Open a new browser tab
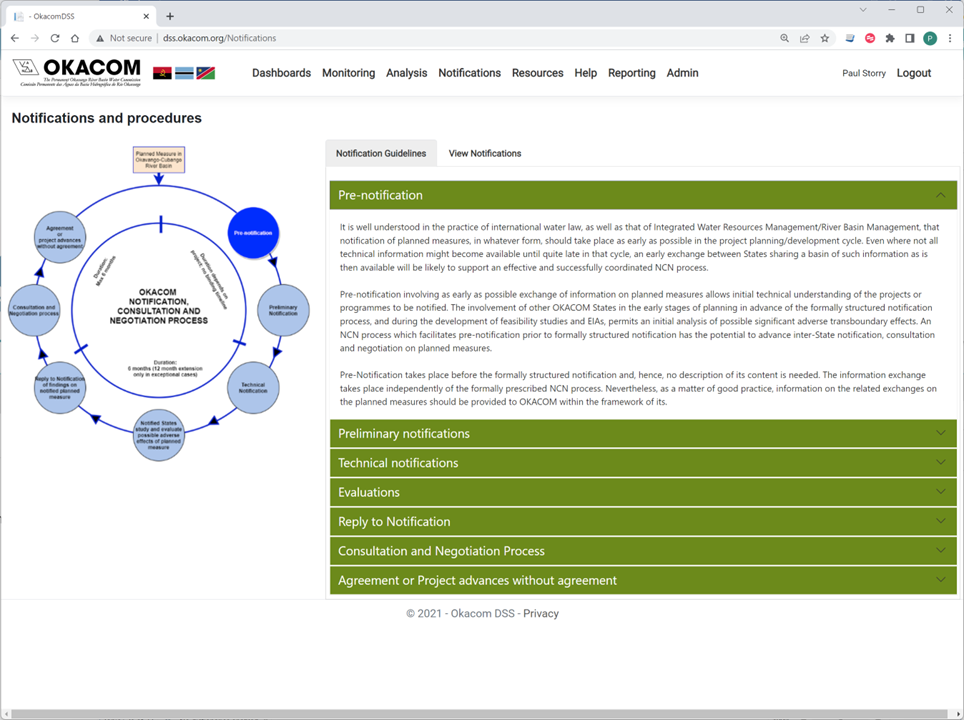Screen dimensions: 964x720 pyautogui.click(x=170, y=17)
